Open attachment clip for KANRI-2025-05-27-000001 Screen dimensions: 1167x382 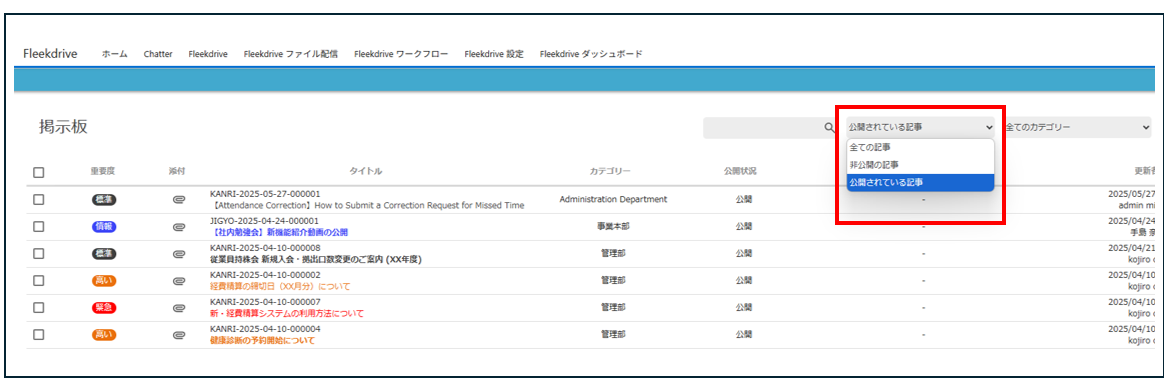click(x=178, y=200)
